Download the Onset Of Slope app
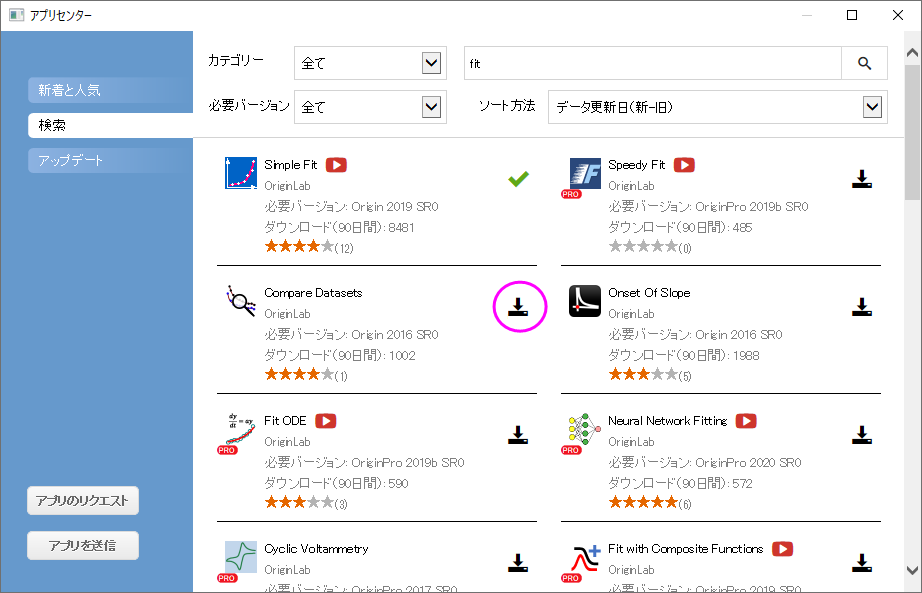922x593 pixels. coord(861,307)
